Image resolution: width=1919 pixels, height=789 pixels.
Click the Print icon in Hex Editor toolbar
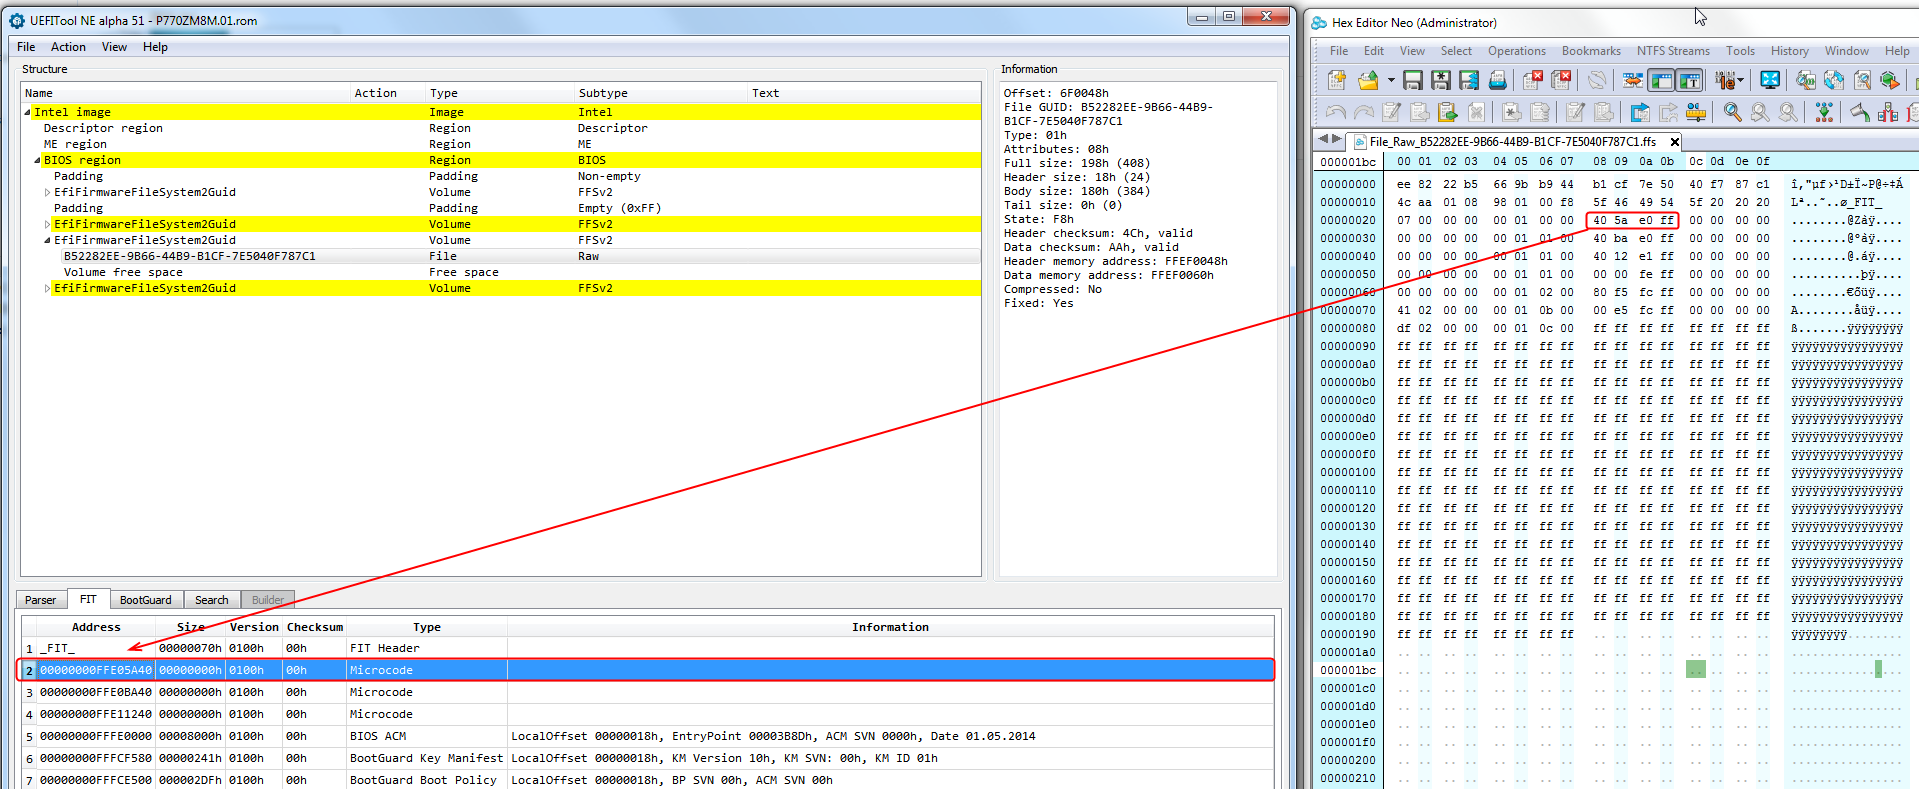click(1498, 80)
